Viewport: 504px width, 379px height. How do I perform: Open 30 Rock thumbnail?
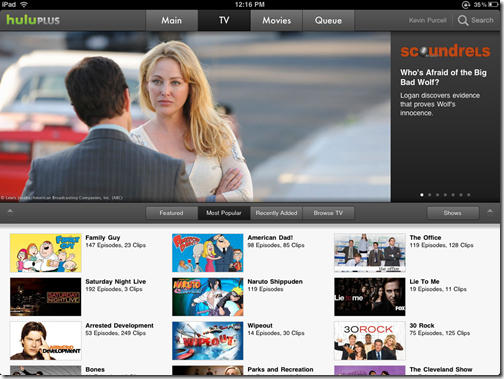[x=370, y=341]
